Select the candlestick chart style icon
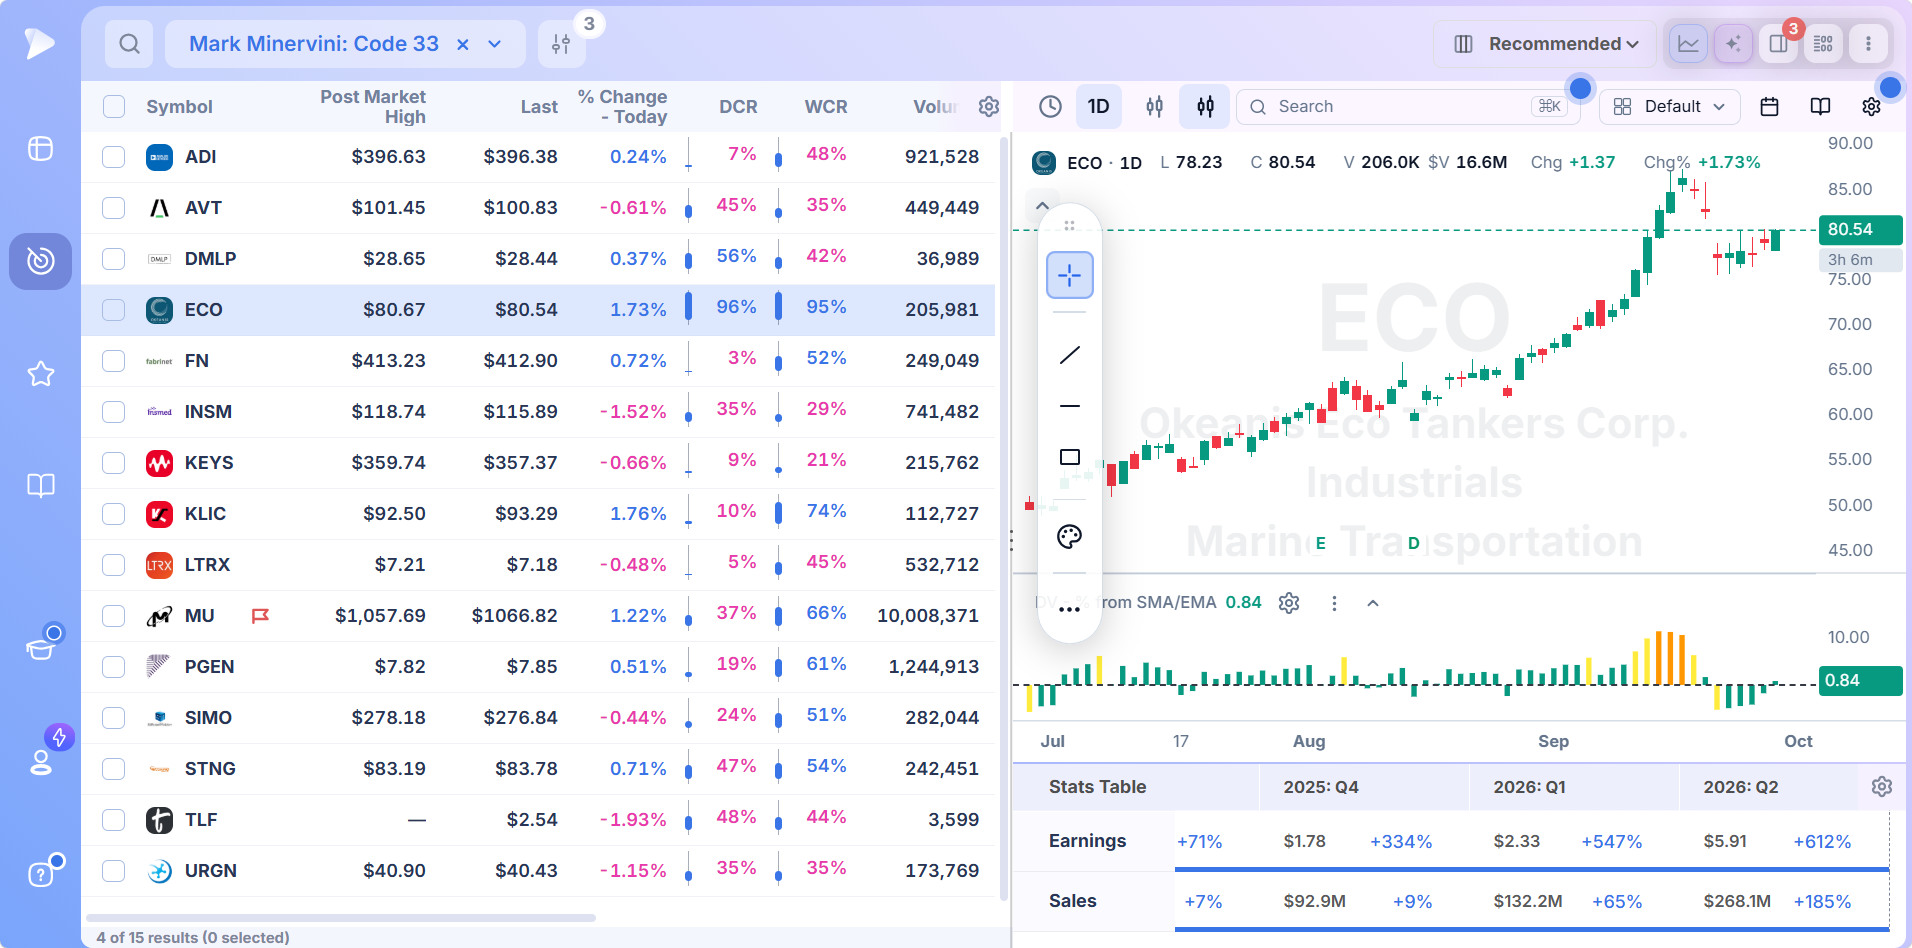This screenshot has width=1912, height=948. click(x=1205, y=106)
